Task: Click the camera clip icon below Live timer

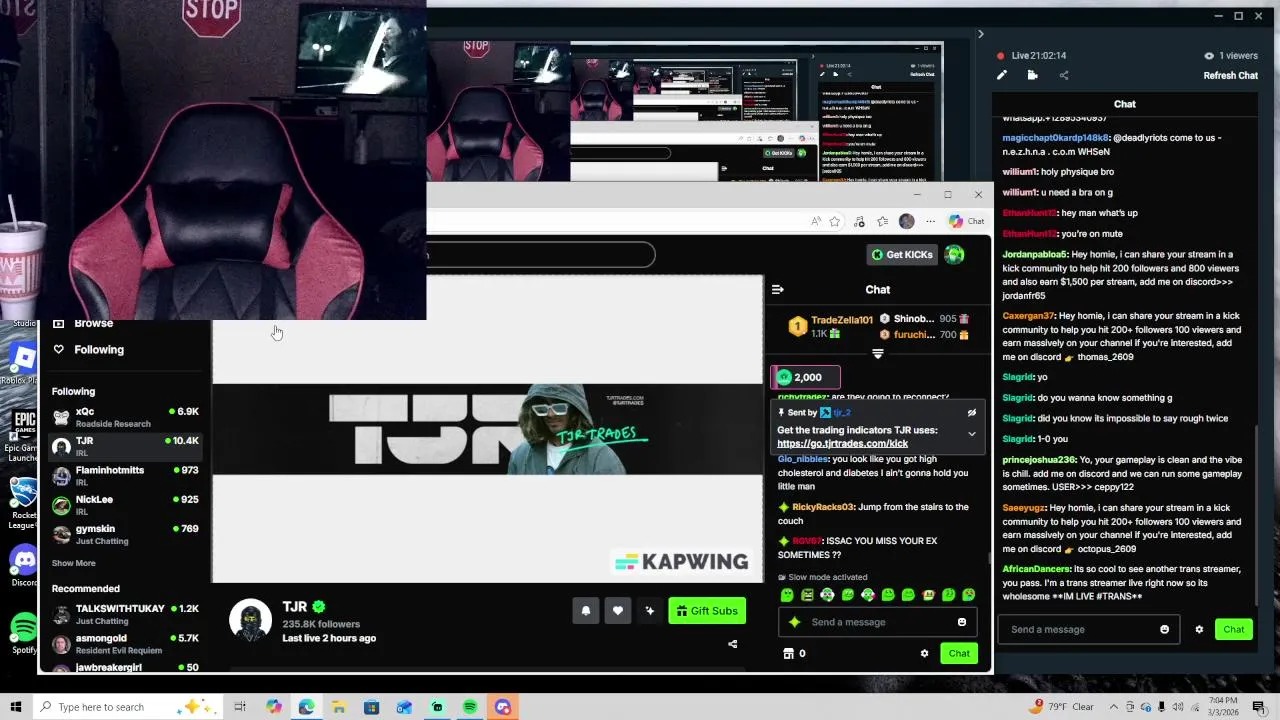Action: click(1032, 75)
